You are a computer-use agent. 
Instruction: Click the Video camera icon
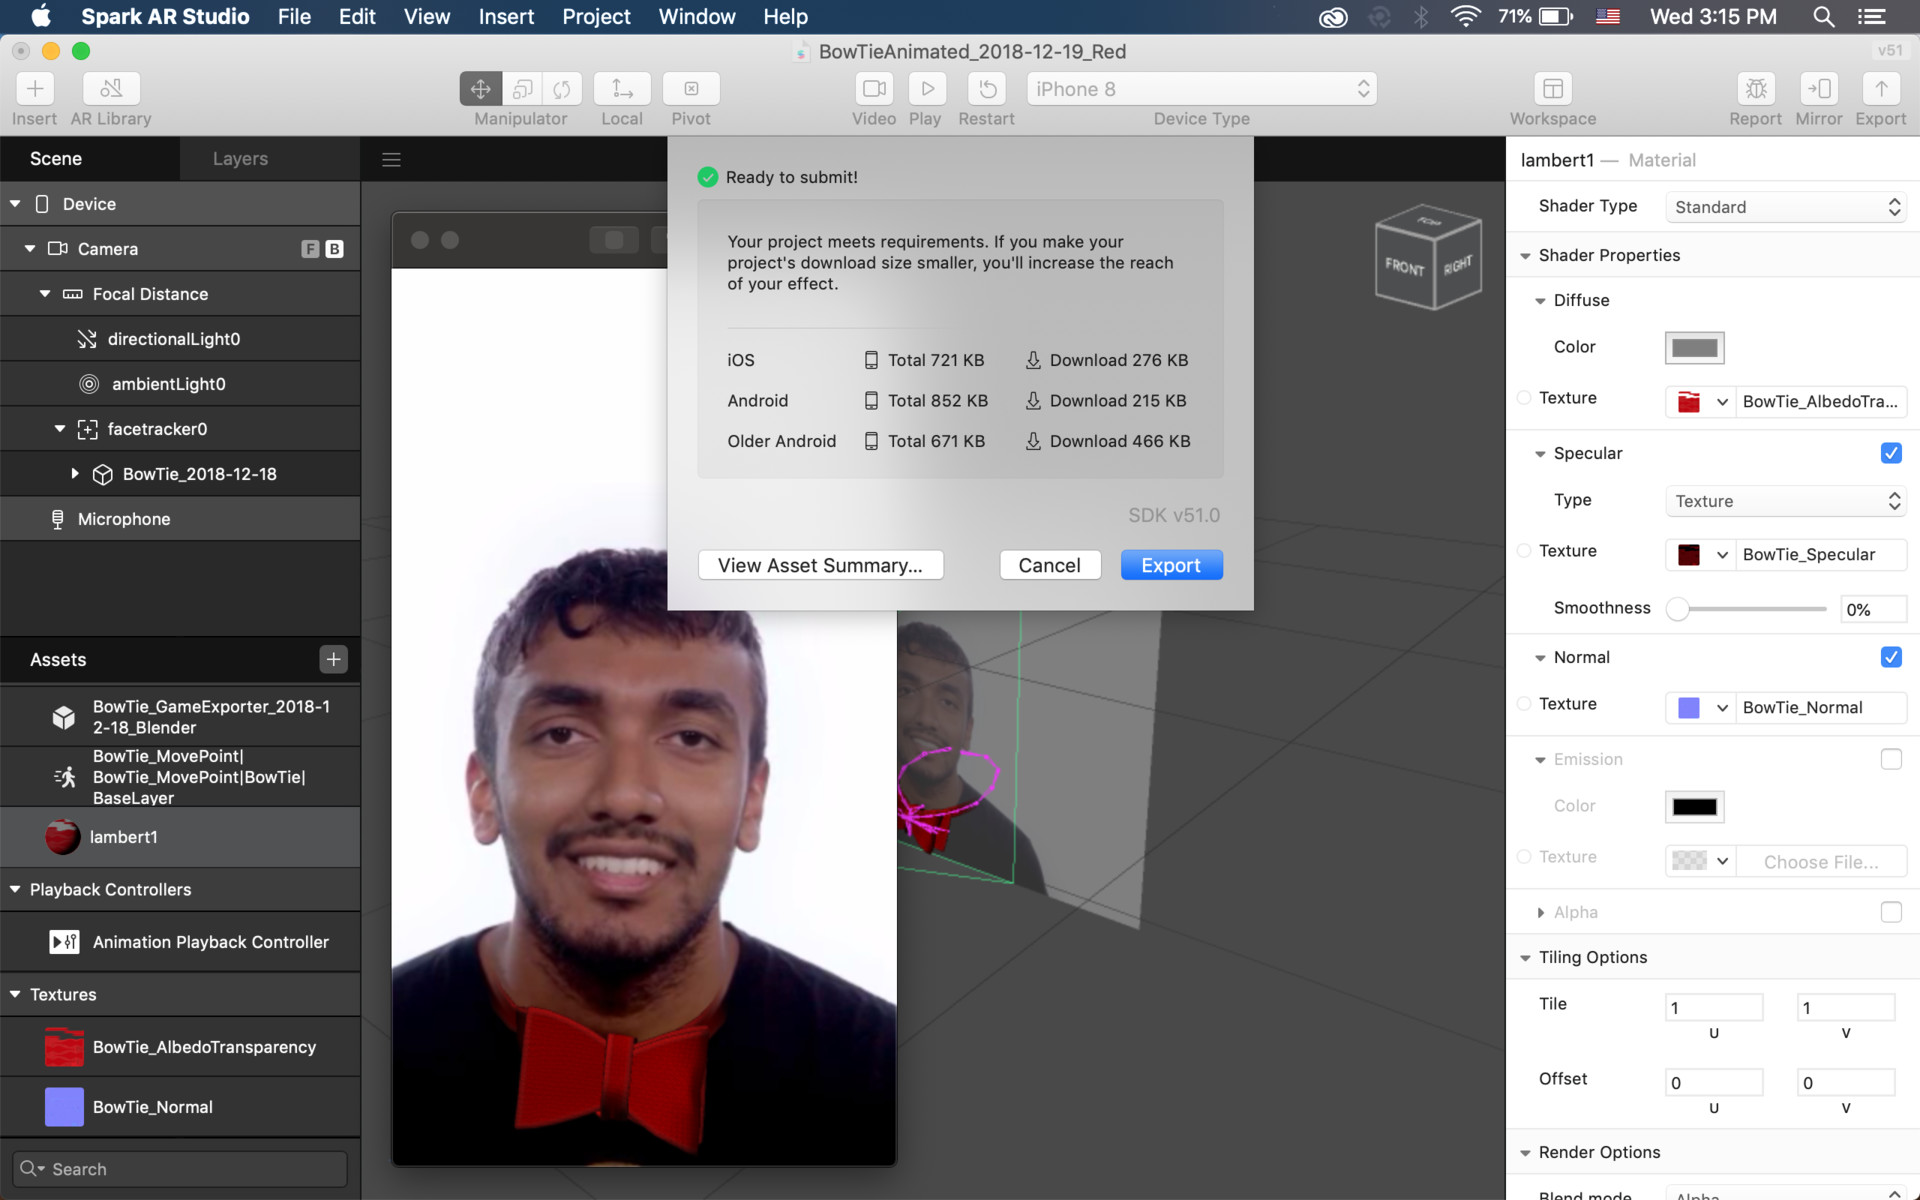(874, 89)
